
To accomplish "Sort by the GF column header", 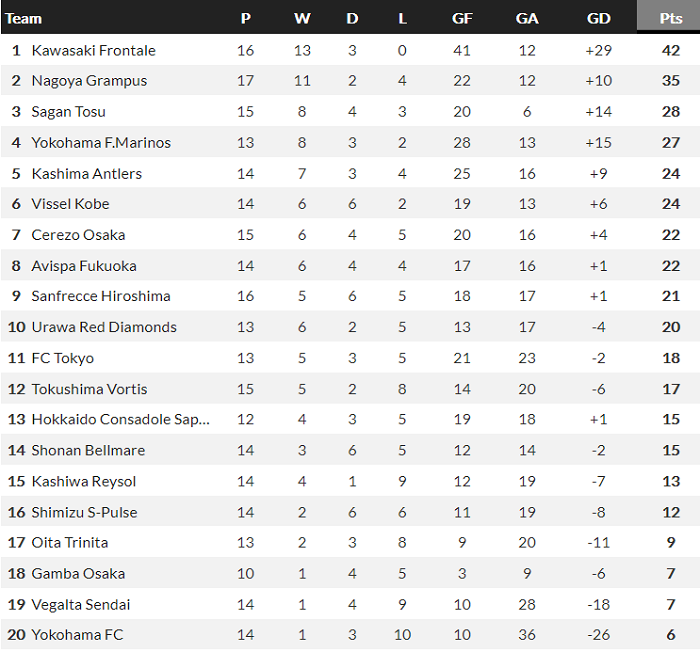I will click(x=462, y=18).
